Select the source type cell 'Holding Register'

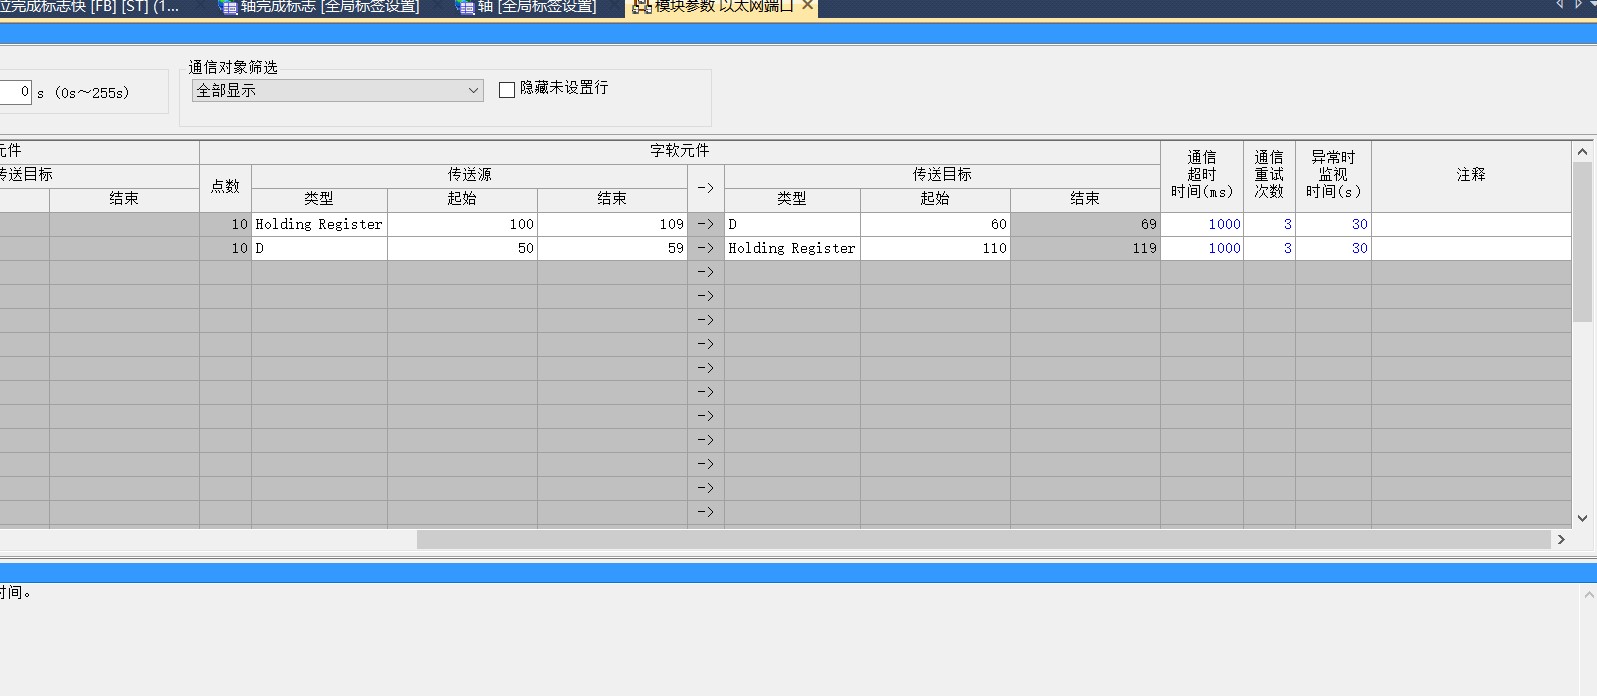(x=319, y=224)
